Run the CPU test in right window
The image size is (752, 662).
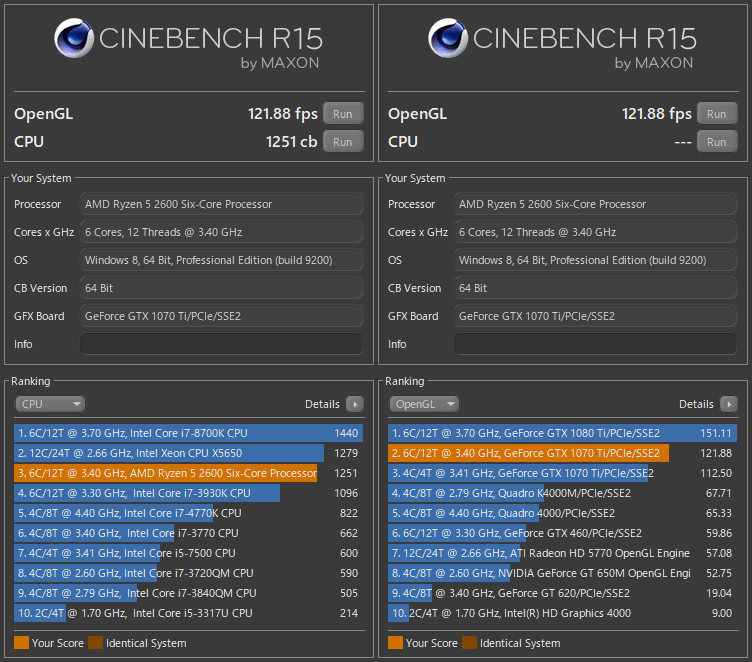(x=717, y=142)
